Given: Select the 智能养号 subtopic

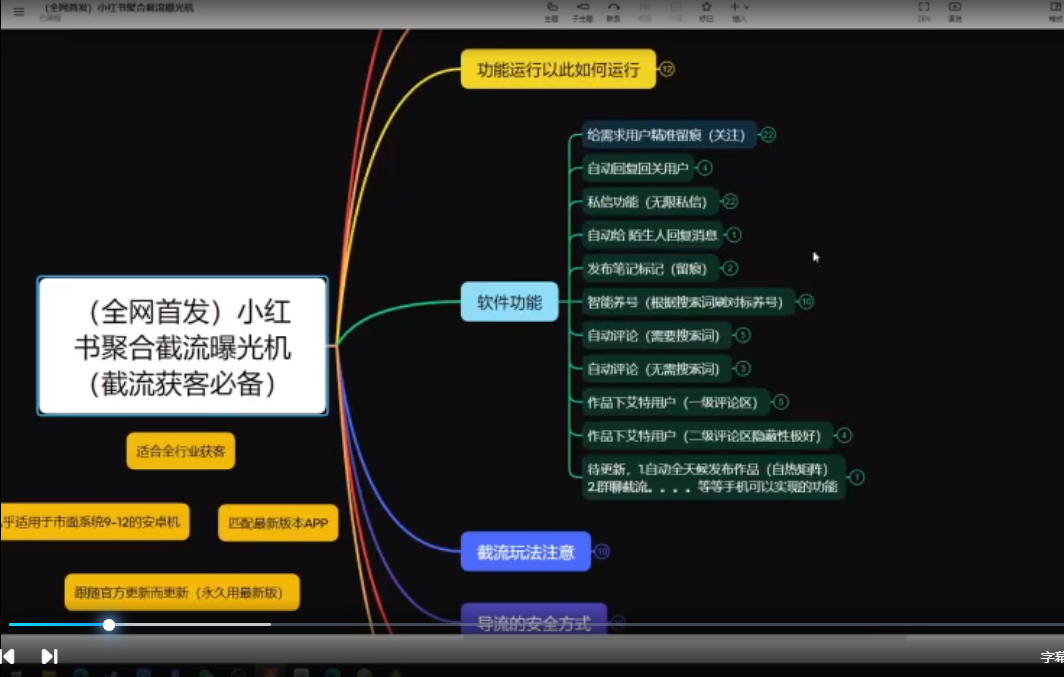Looking at the screenshot, I should (x=687, y=302).
